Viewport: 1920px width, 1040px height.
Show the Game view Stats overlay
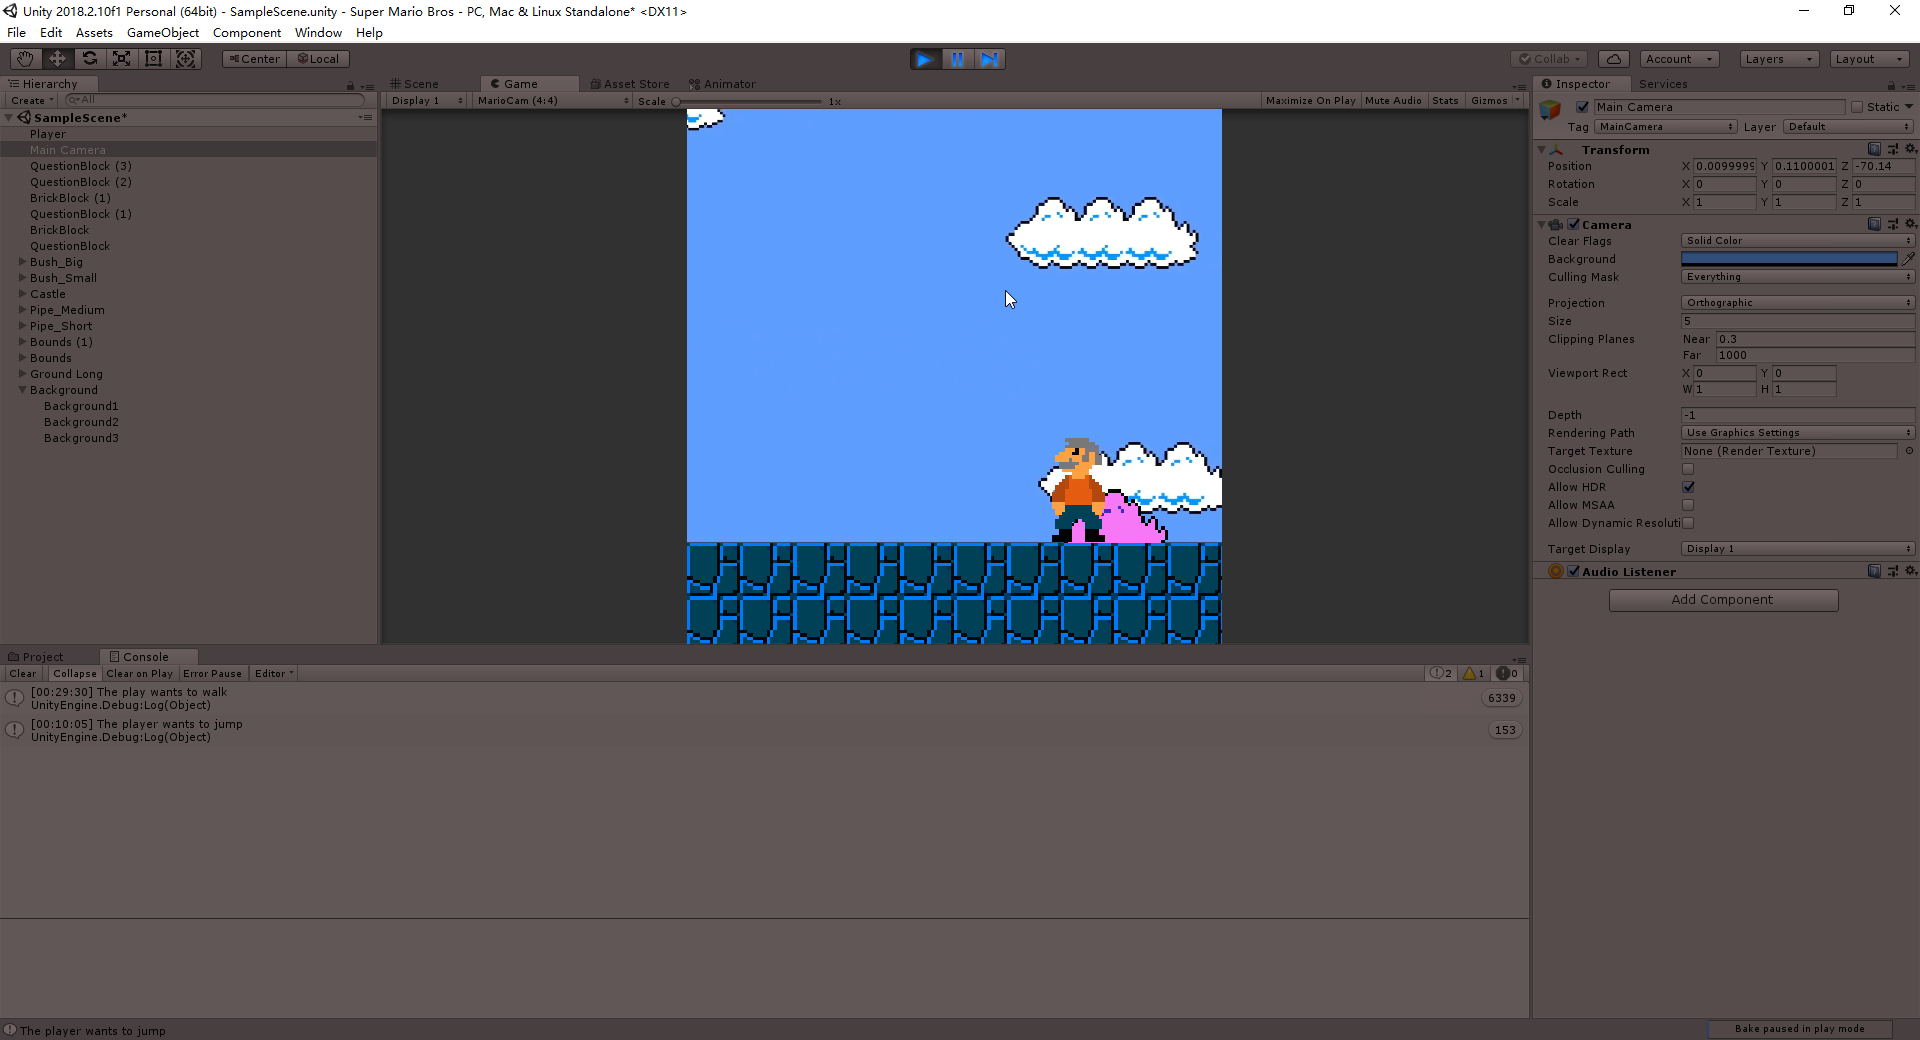tap(1445, 101)
